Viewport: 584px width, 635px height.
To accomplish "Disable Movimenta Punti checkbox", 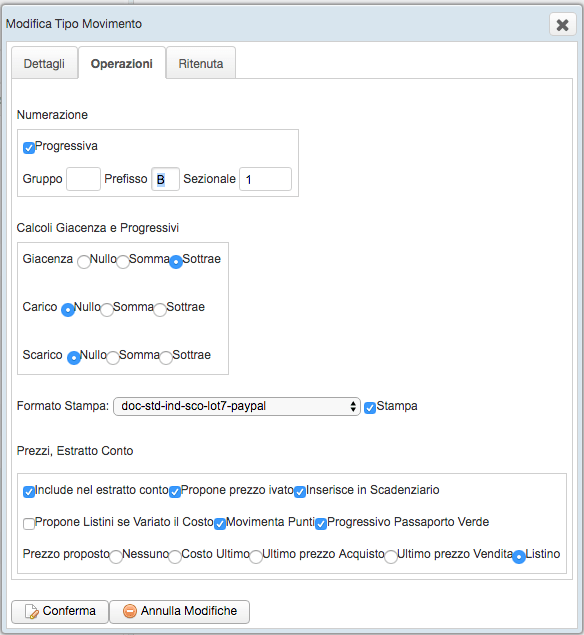I will [220, 524].
